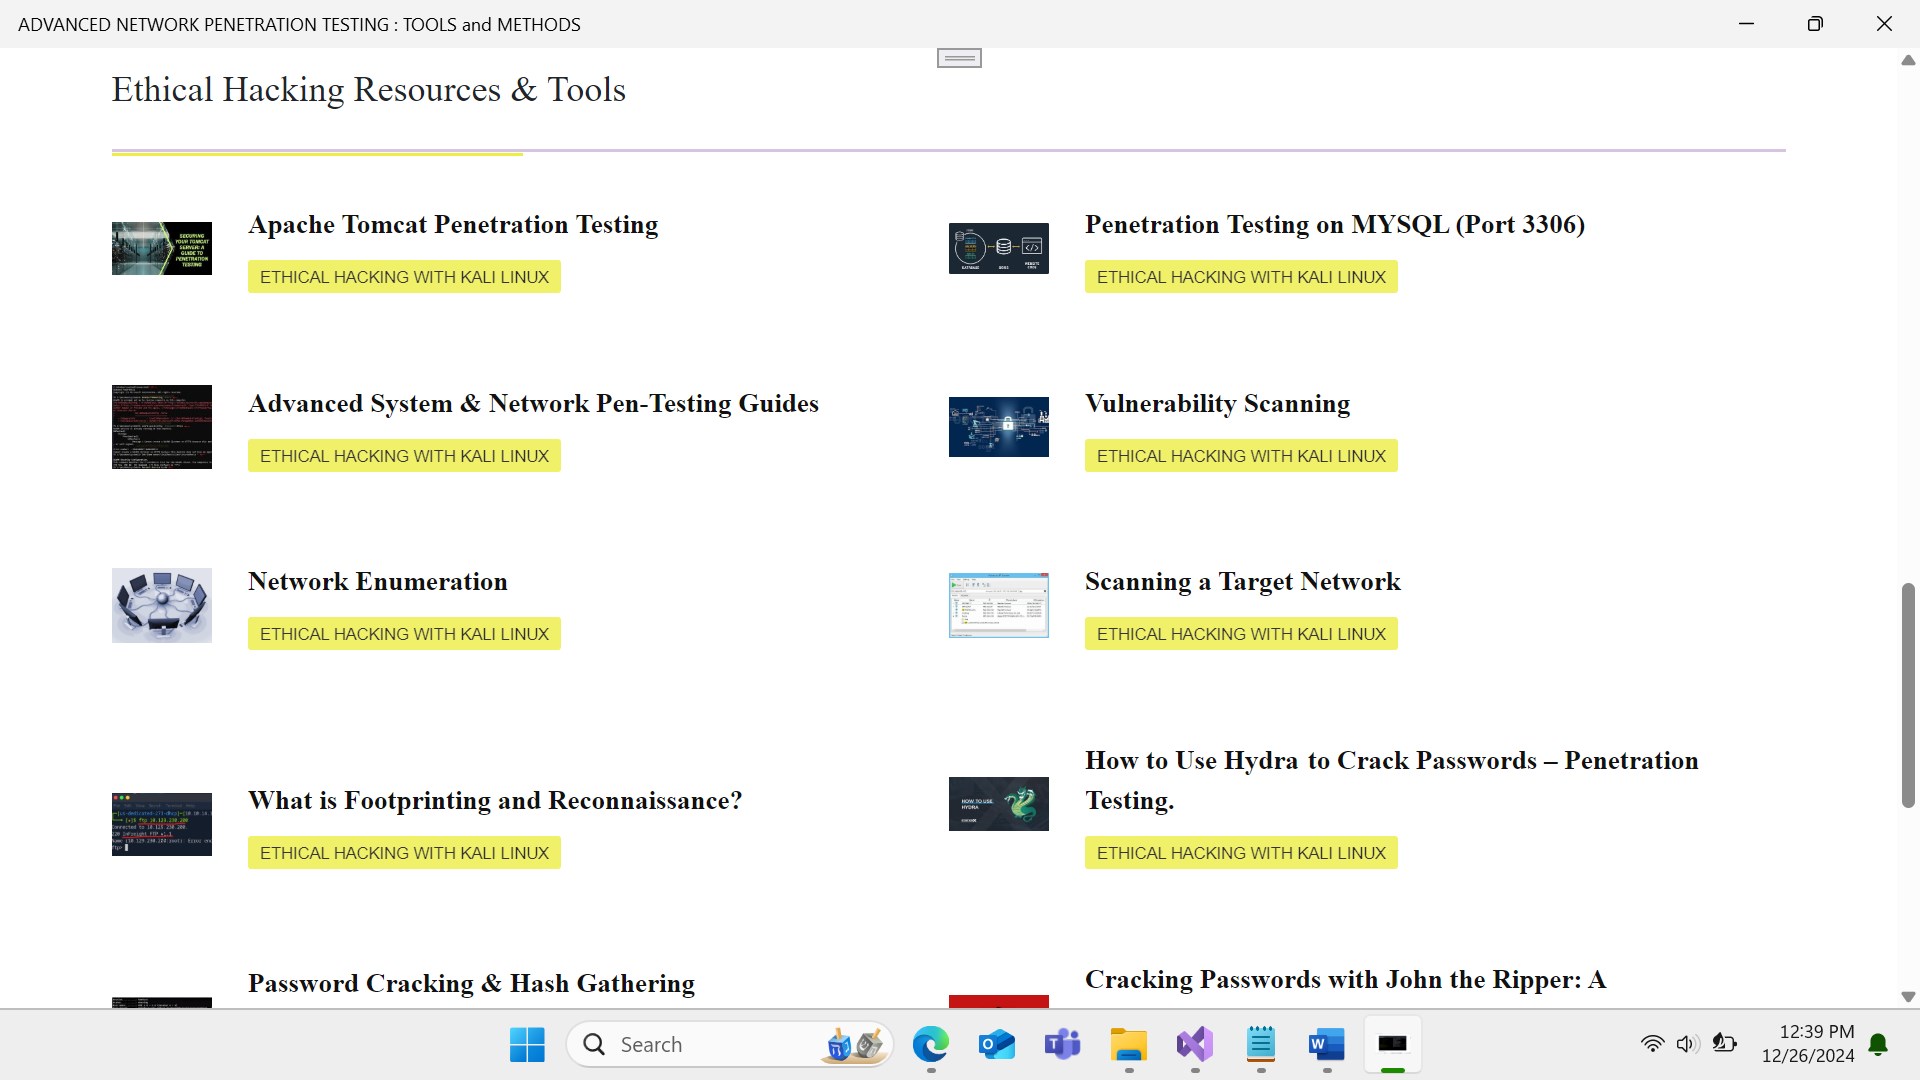Open Advanced System & Network Pen-Testing Guides
The image size is (1920, 1080).
[533, 404]
